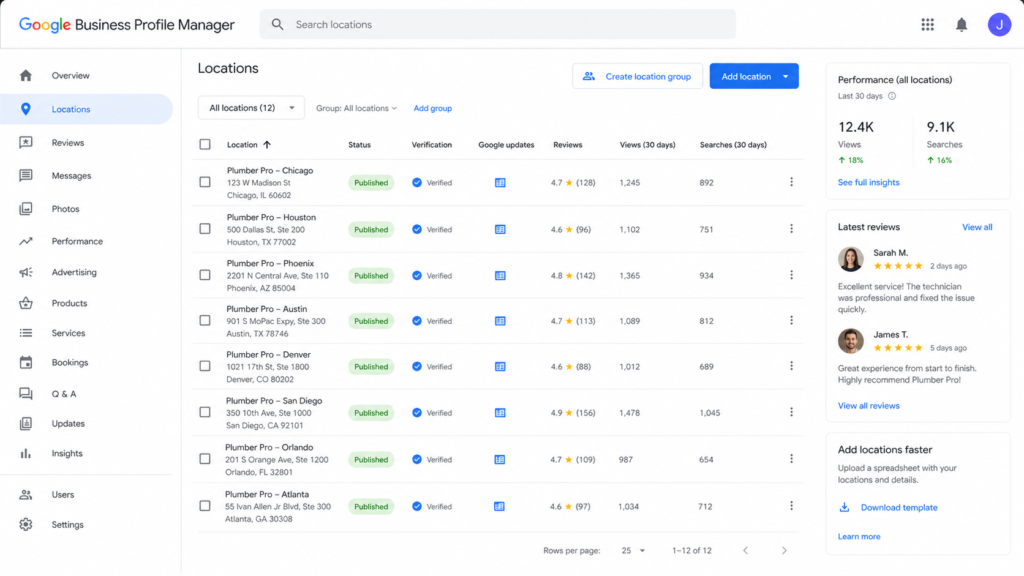Open the Google apps grid icon

tap(927, 25)
